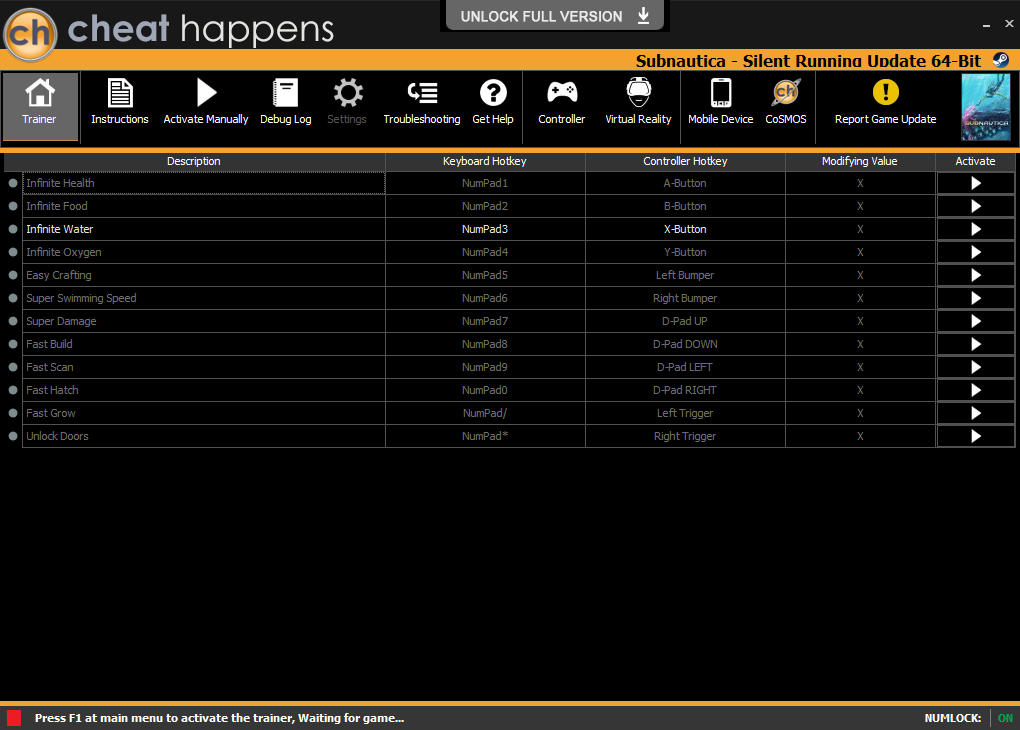Toggle Infinite Oxygen activation arrow
Image resolution: width=1020 pixels, height=730 pixels.
(975, 252)
